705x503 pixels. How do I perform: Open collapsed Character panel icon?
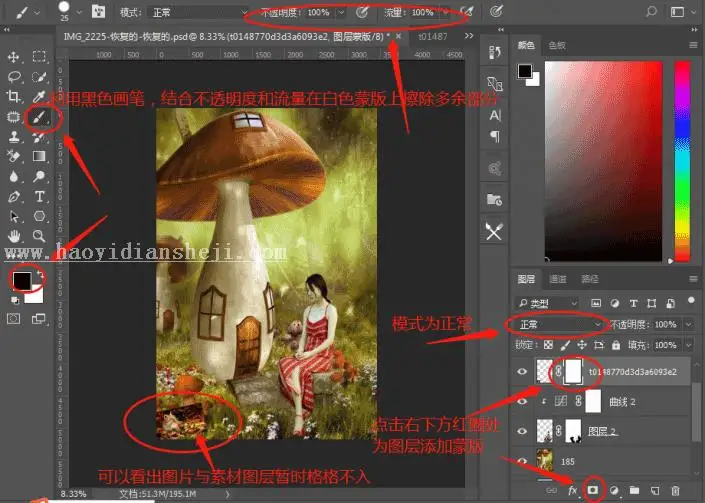pyautogui.click(x=495, y=116)
